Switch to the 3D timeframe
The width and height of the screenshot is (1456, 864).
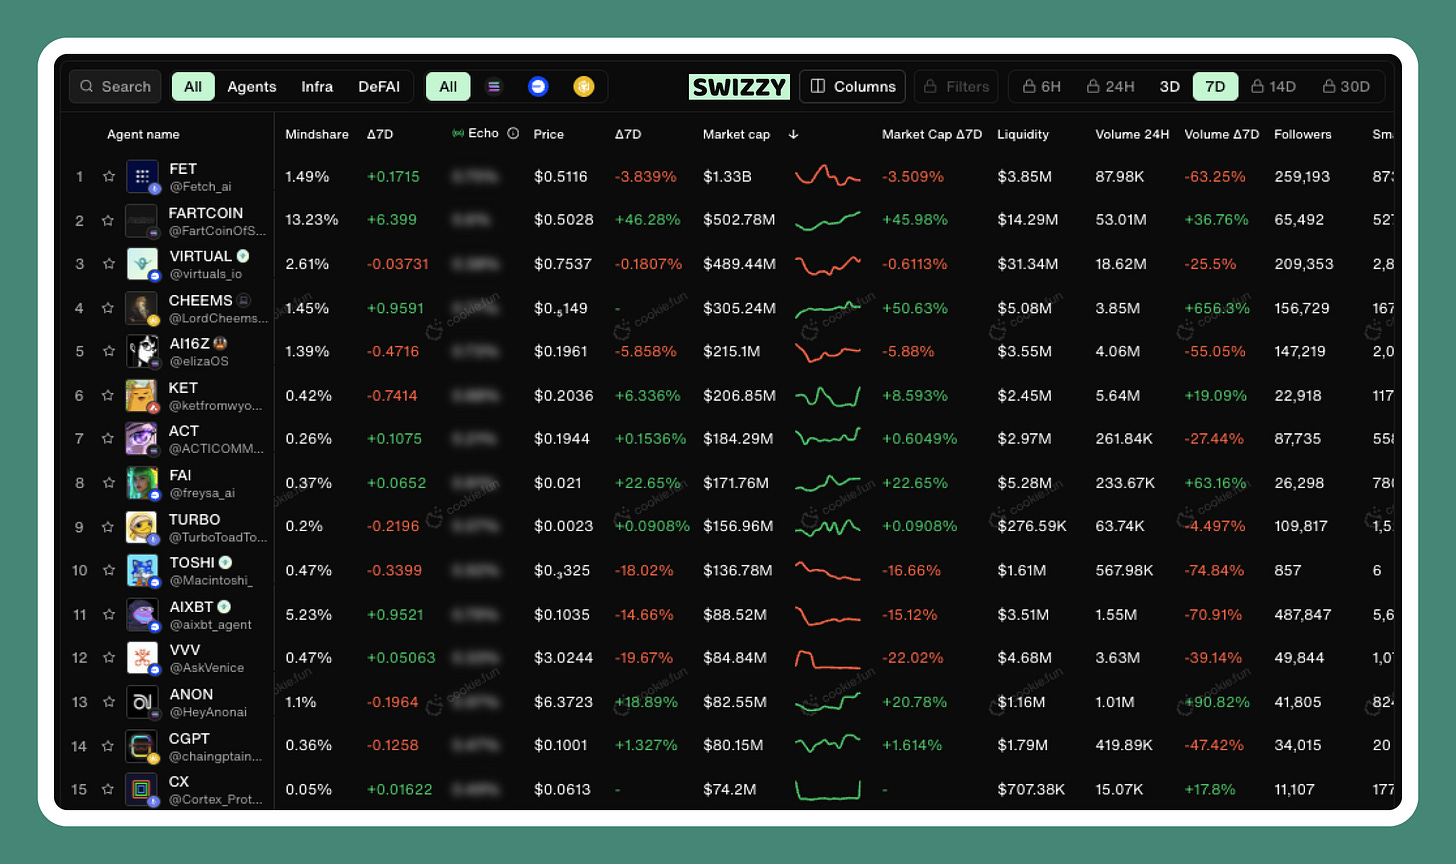click(x=1170, y=87)
